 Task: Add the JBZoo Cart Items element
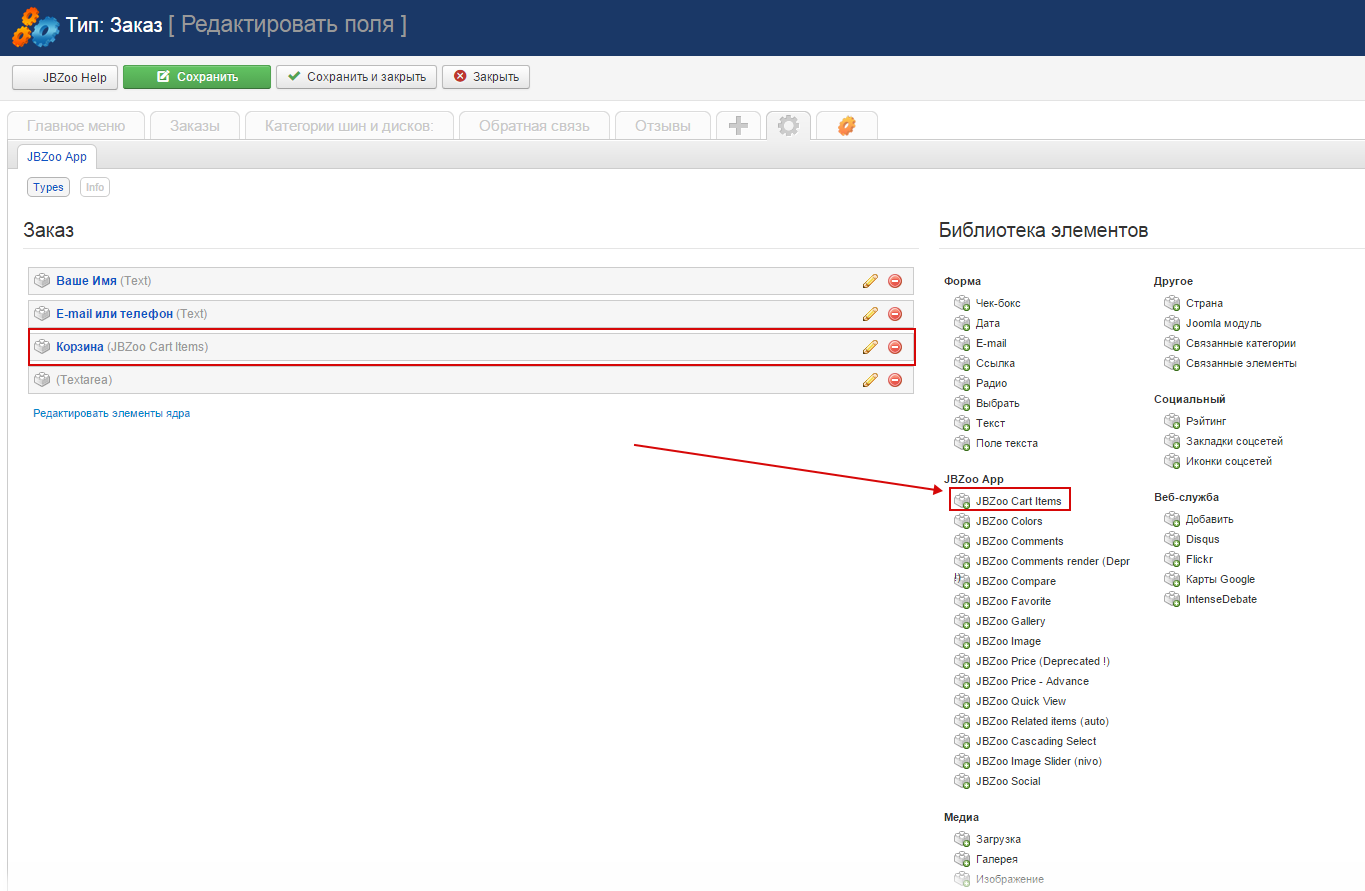pyautogui.click(x=1018, y=501)
